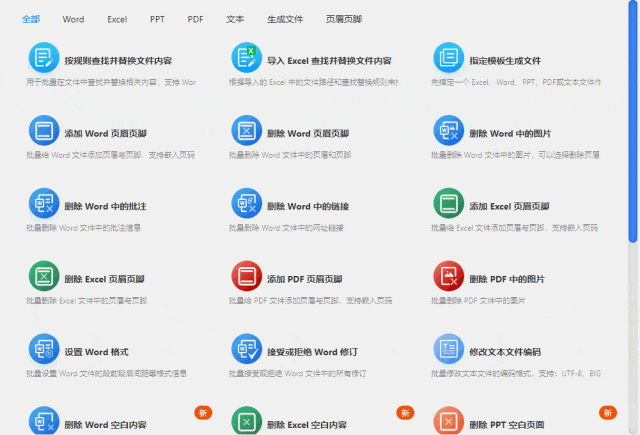
Task: Select the red 删除 PDF 中的图片 icon
Action: point(449,276)
